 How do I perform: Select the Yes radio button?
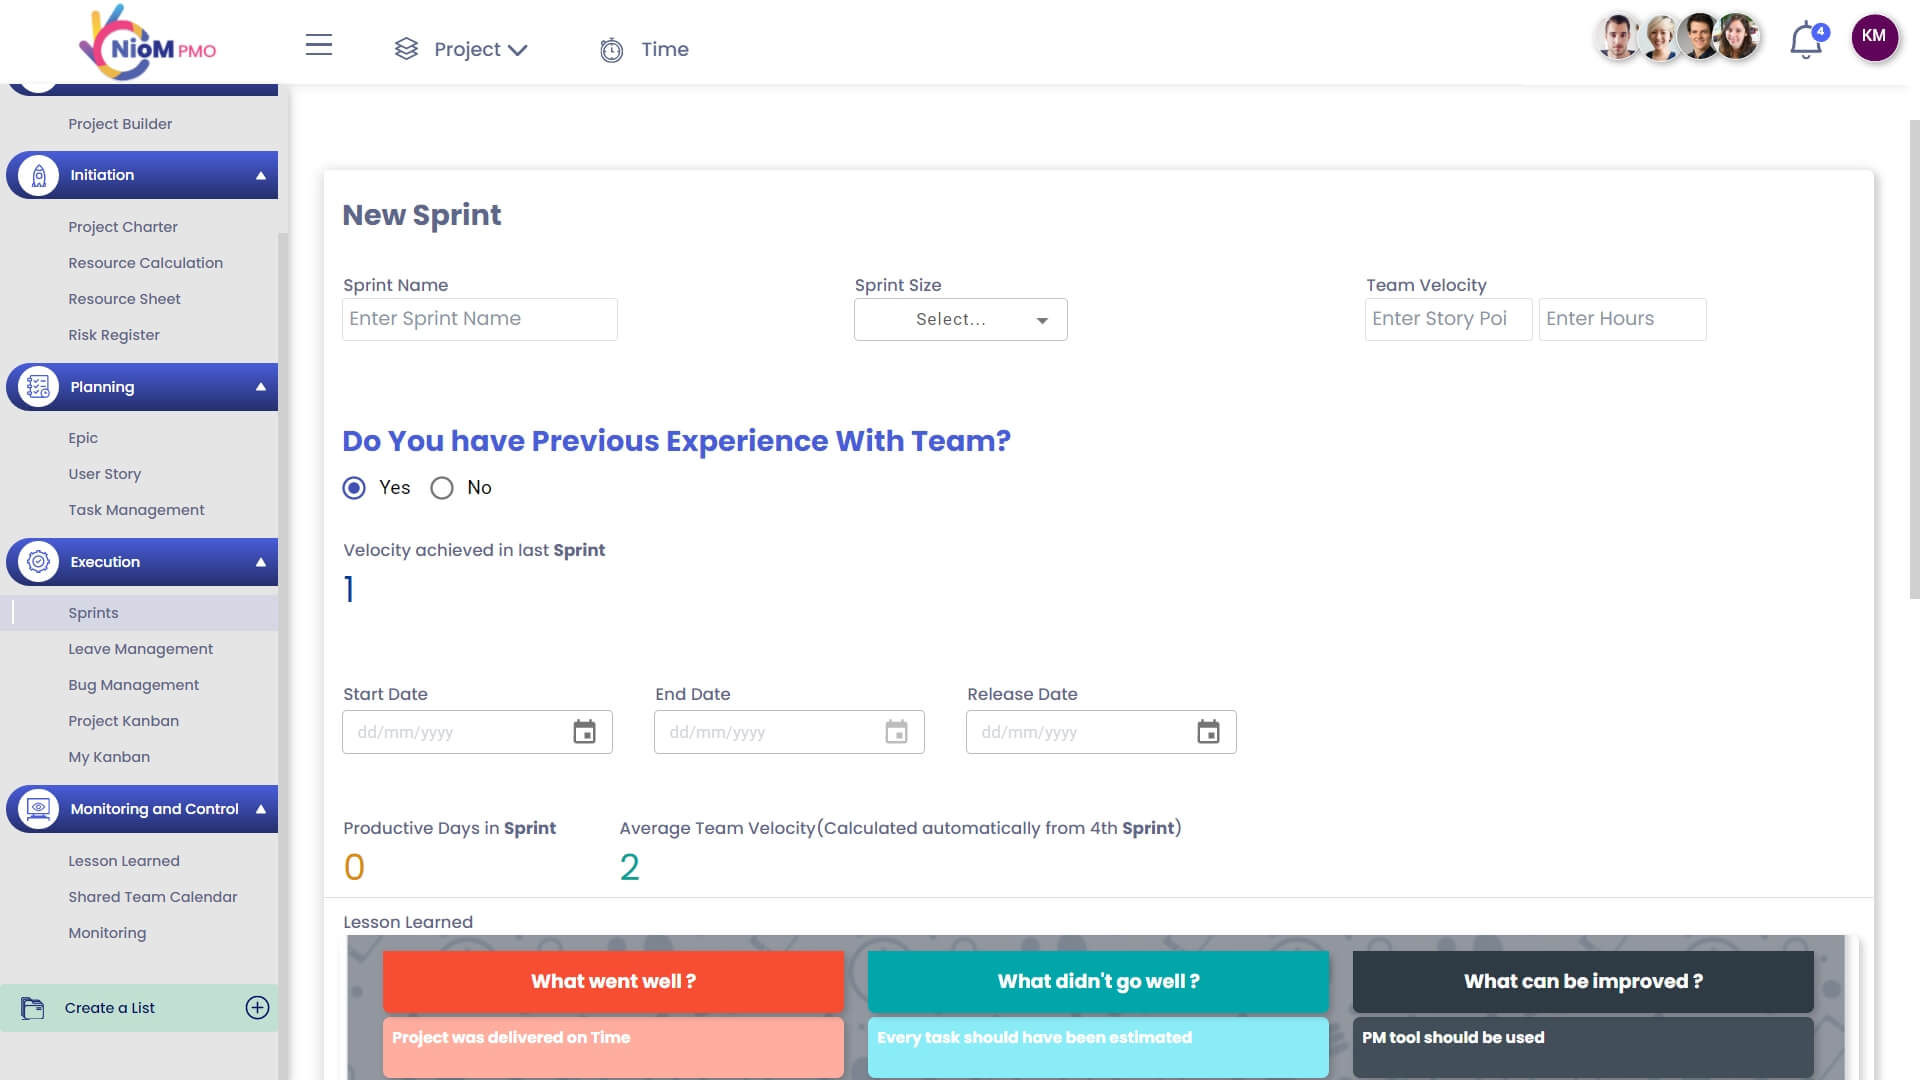click(x=354, y=488)
